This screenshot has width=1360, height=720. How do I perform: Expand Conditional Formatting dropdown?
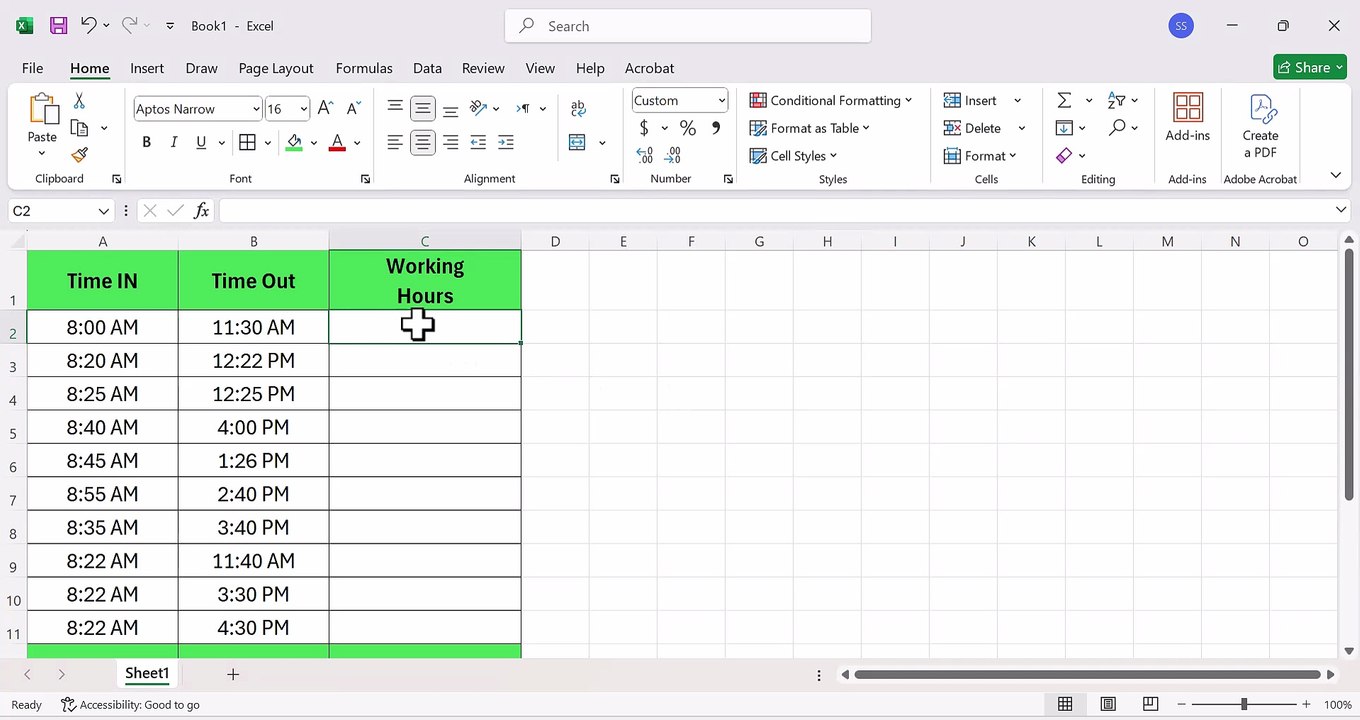tap(908, 100)
